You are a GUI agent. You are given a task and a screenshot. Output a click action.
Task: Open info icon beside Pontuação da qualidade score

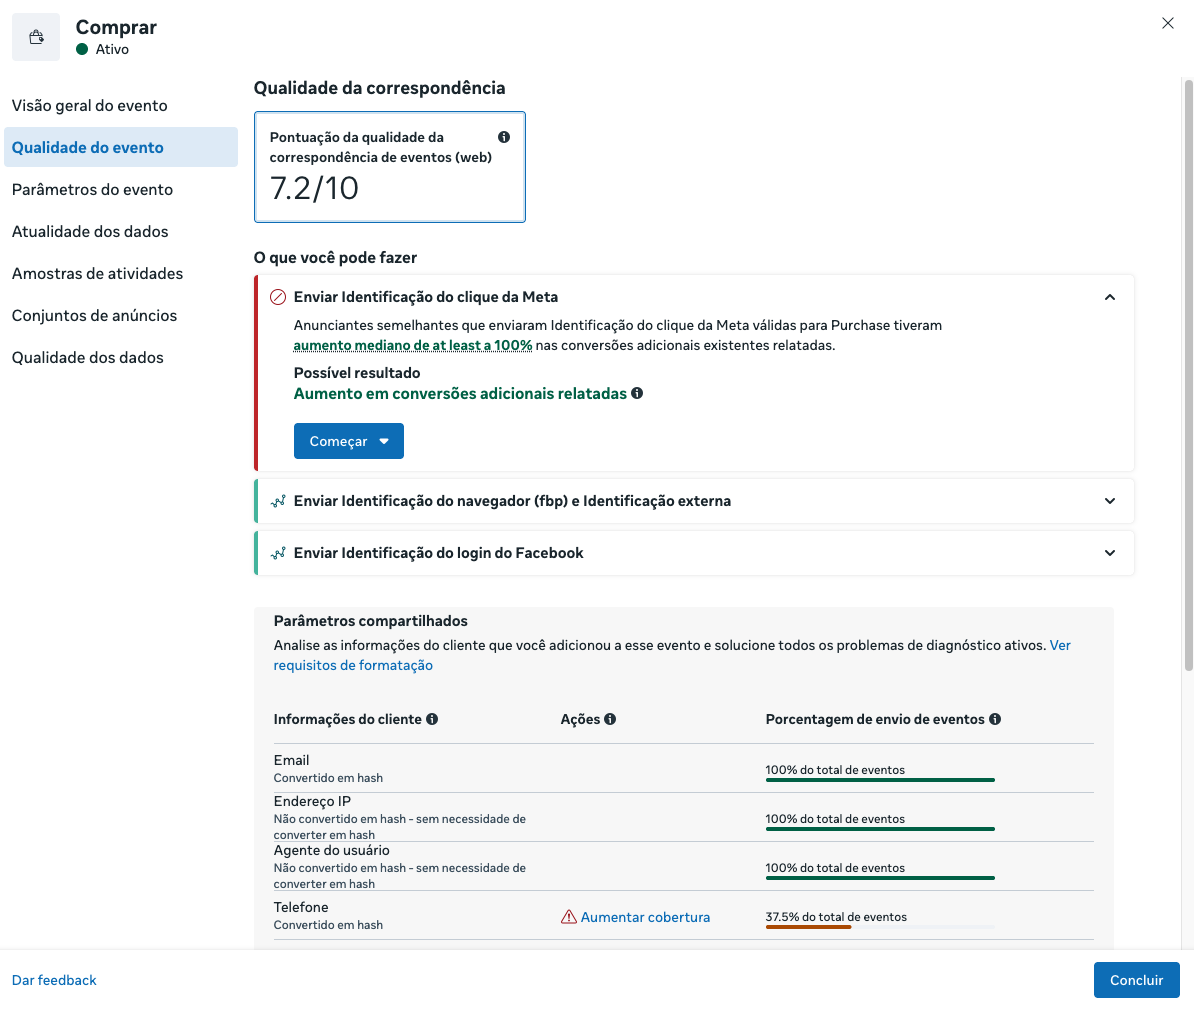[x=504, y=137]
